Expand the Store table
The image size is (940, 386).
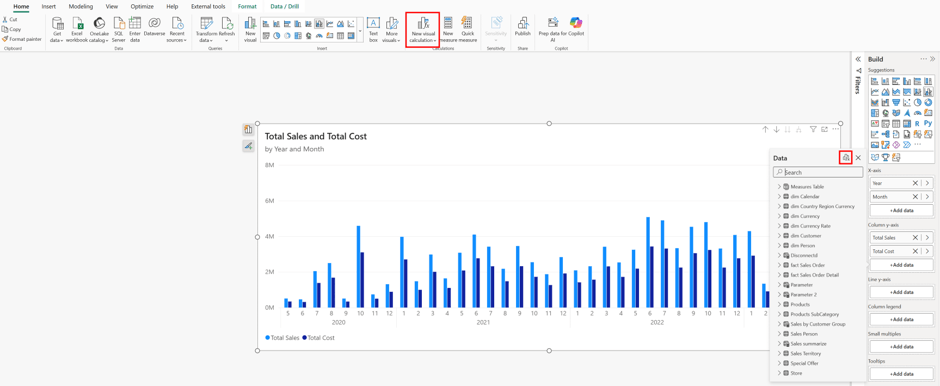point(779,373)
